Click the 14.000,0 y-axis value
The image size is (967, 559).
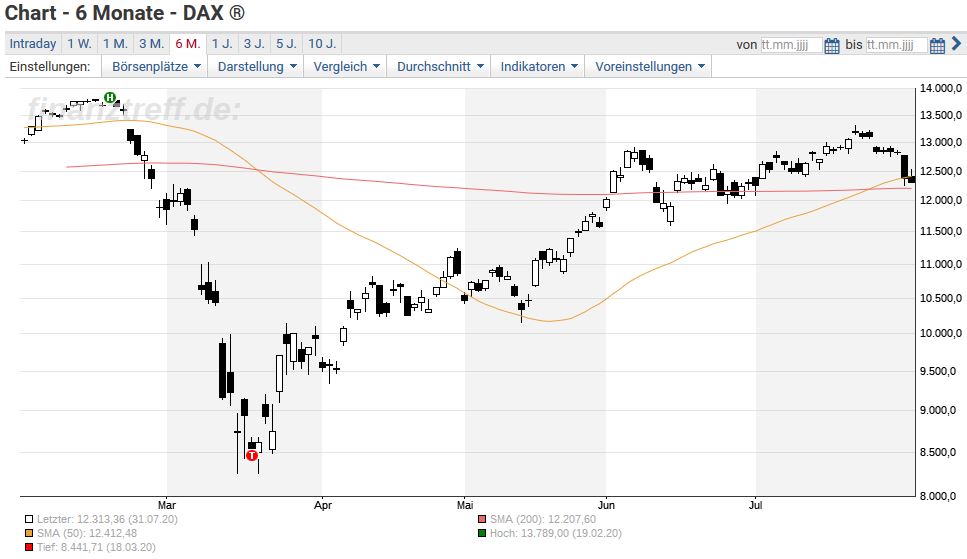click(x=940, y=88)
